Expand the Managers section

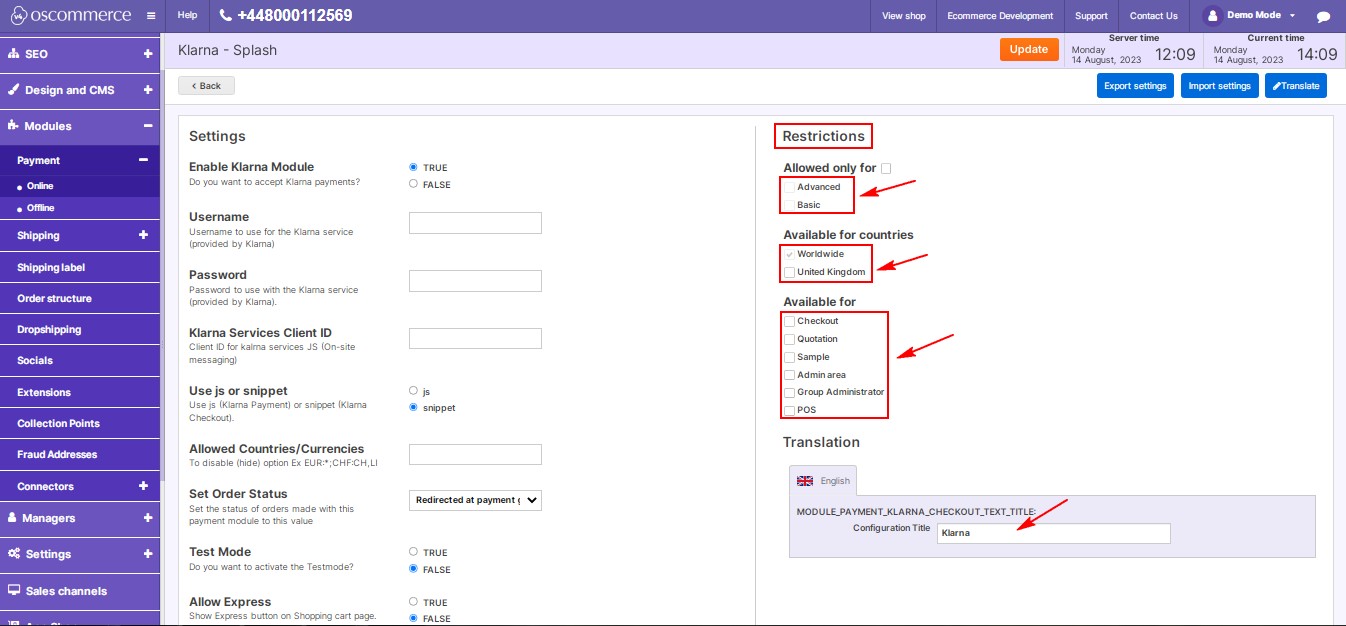click(147, 518)
